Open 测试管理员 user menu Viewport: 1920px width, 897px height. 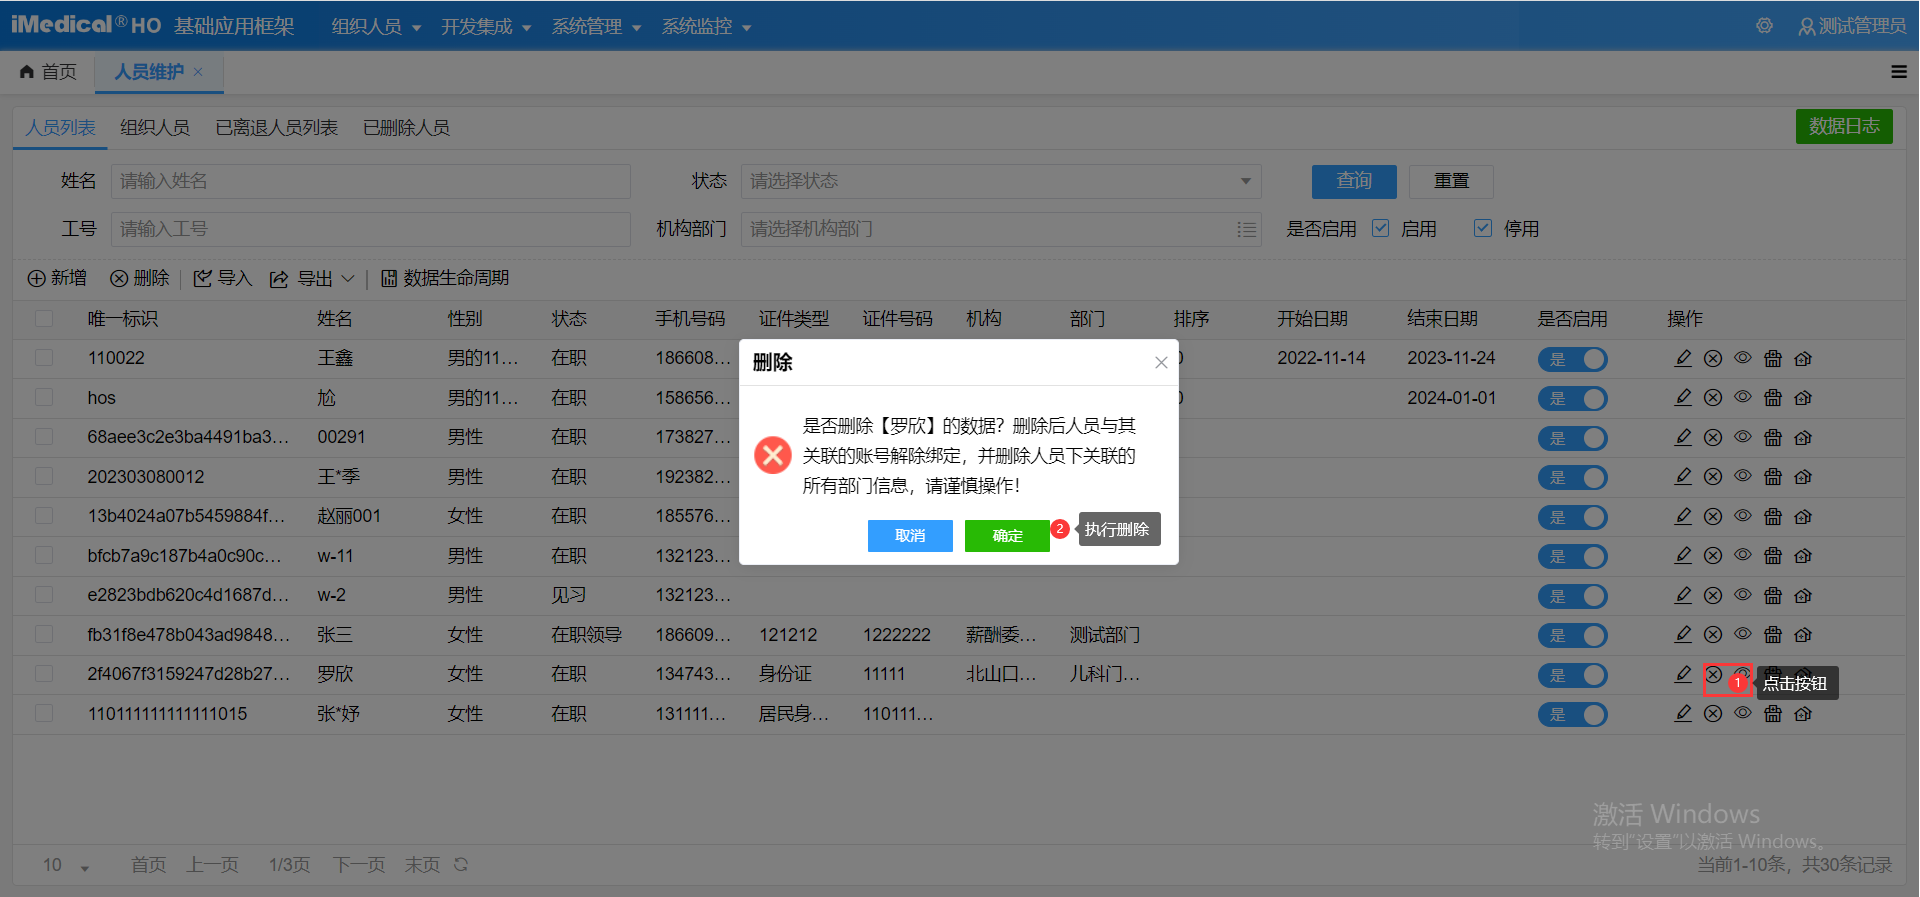1852,26
